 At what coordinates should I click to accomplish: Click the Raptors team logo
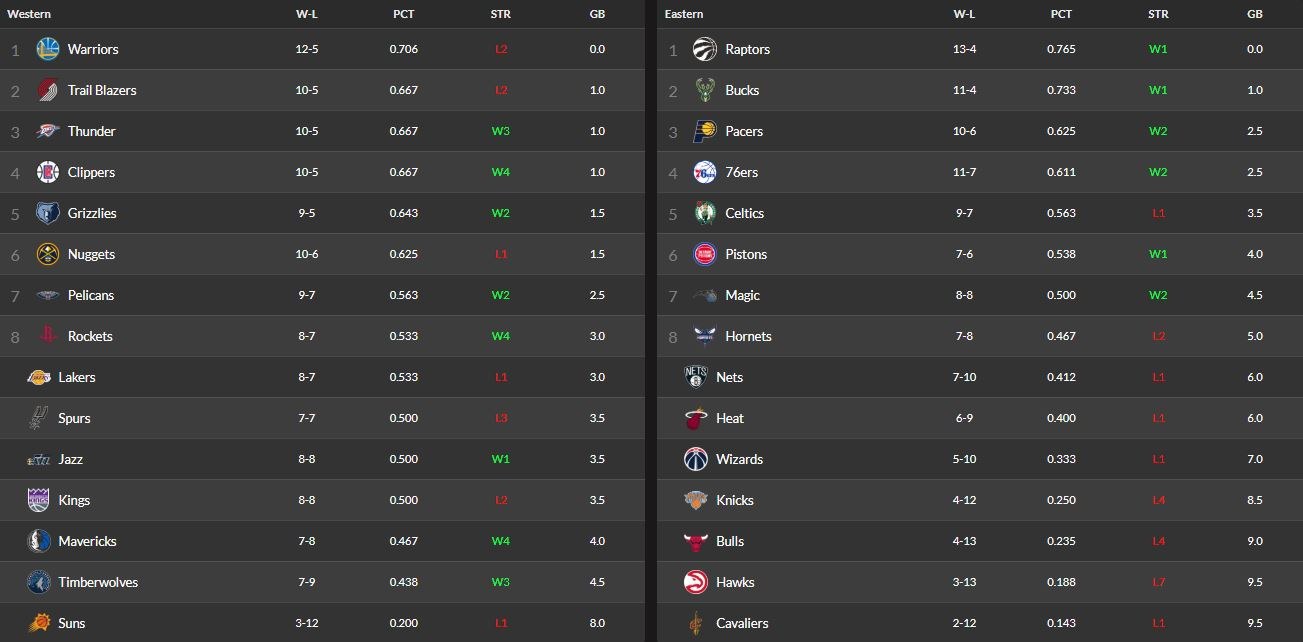click(x=705, y=49)
